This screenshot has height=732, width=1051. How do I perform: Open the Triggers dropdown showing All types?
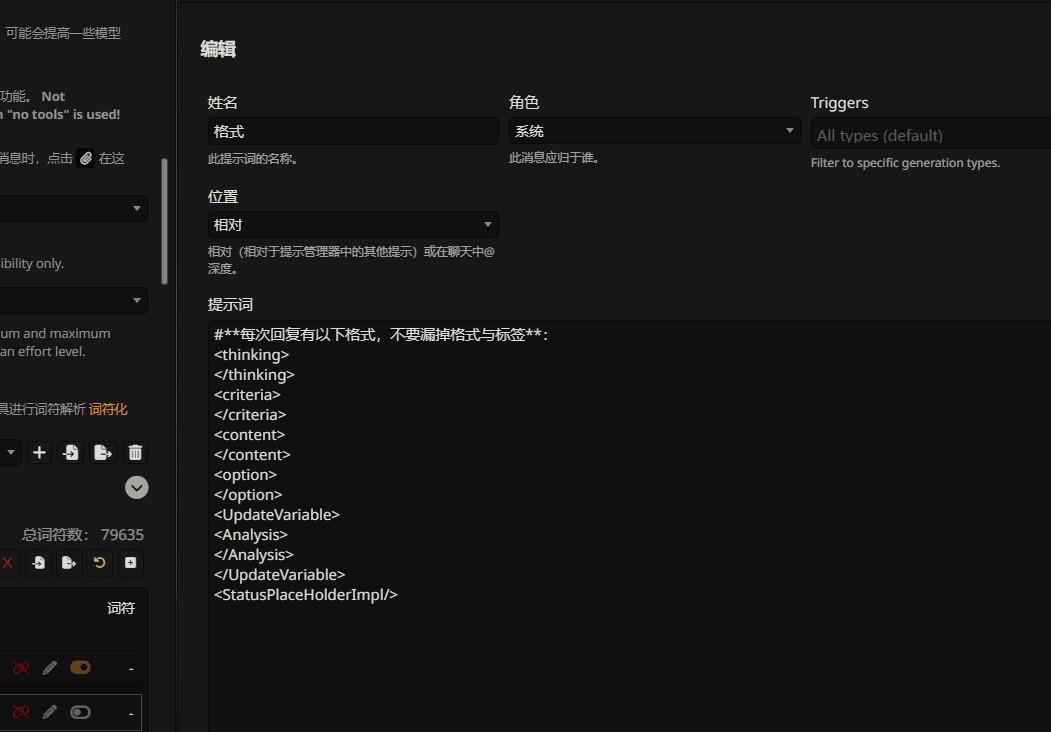(x=929, y=134)
